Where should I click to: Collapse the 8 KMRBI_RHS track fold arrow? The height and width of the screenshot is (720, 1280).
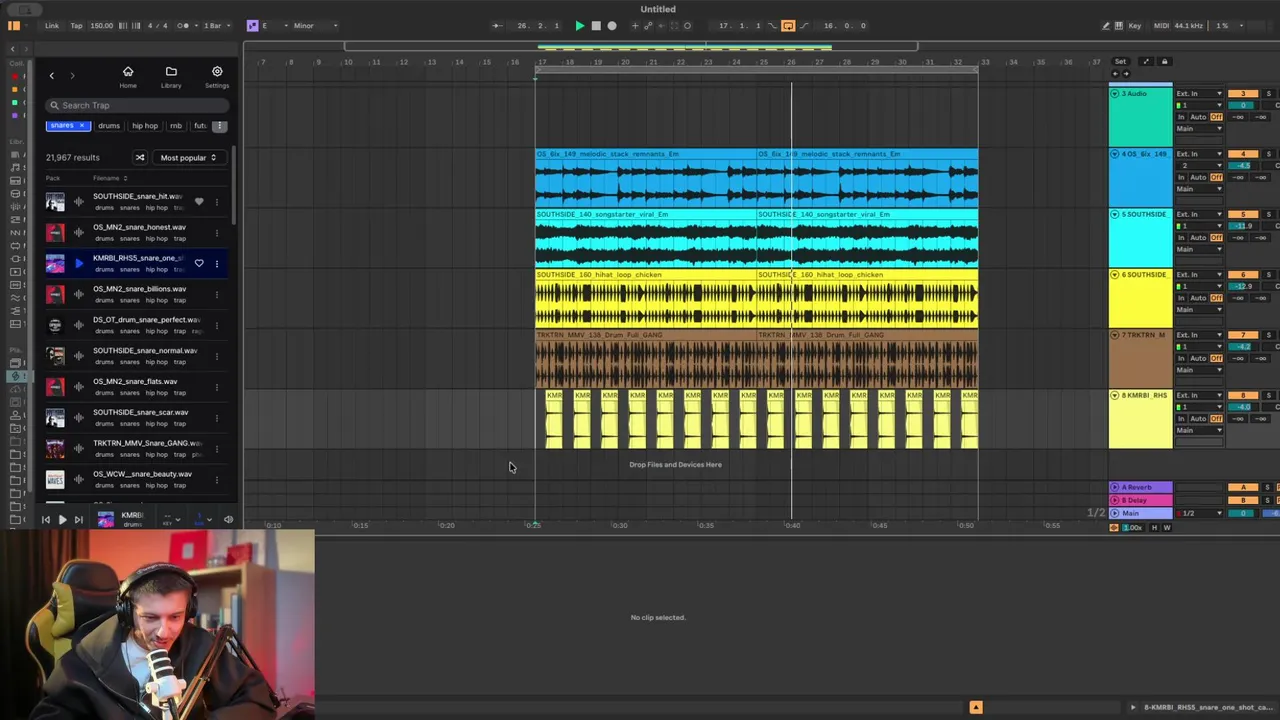coord(1115,395)
